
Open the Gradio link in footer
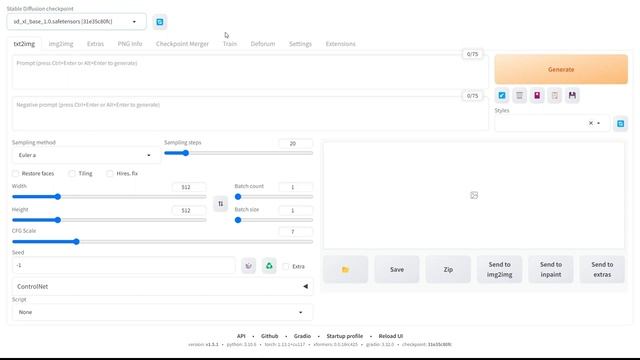point(302,336)
